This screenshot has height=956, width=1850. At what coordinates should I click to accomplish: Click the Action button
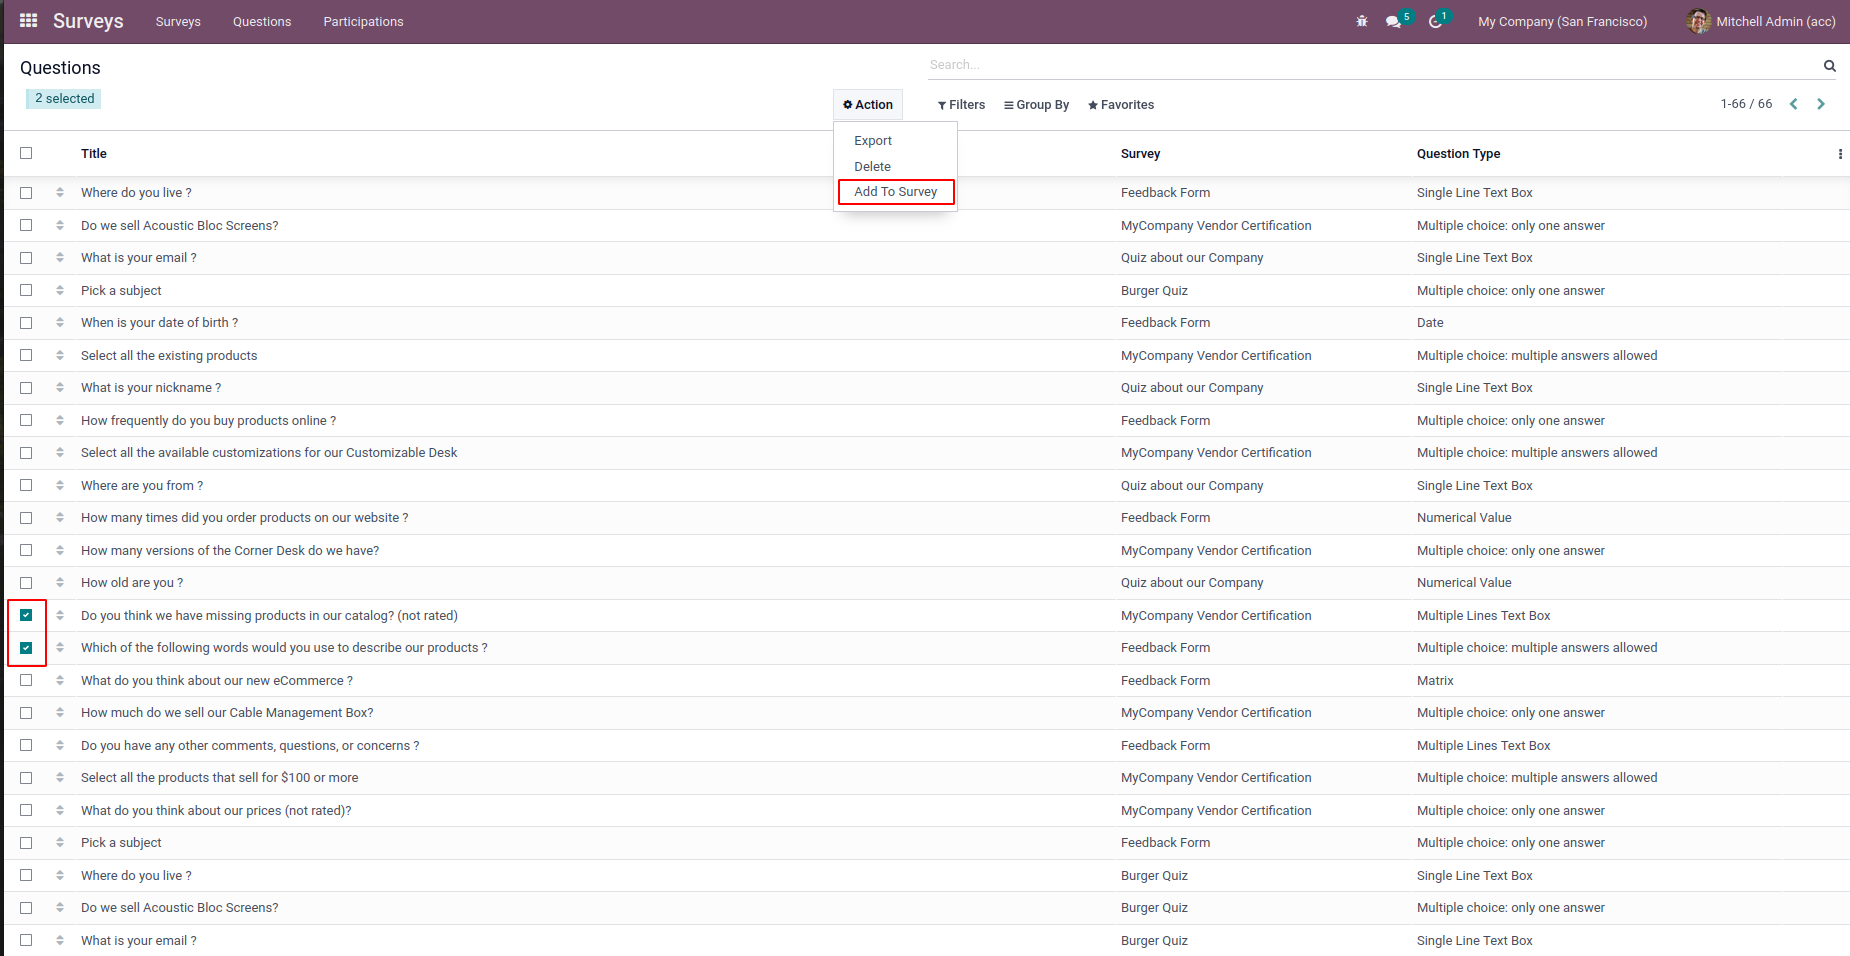pyautogui.click(x=868, y=105)
